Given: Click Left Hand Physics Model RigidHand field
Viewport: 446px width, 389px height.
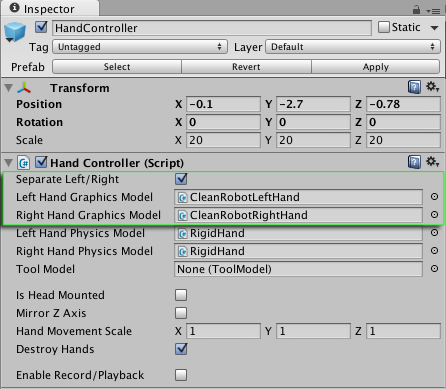Looking at the screenshot, I should coord(298,233).
